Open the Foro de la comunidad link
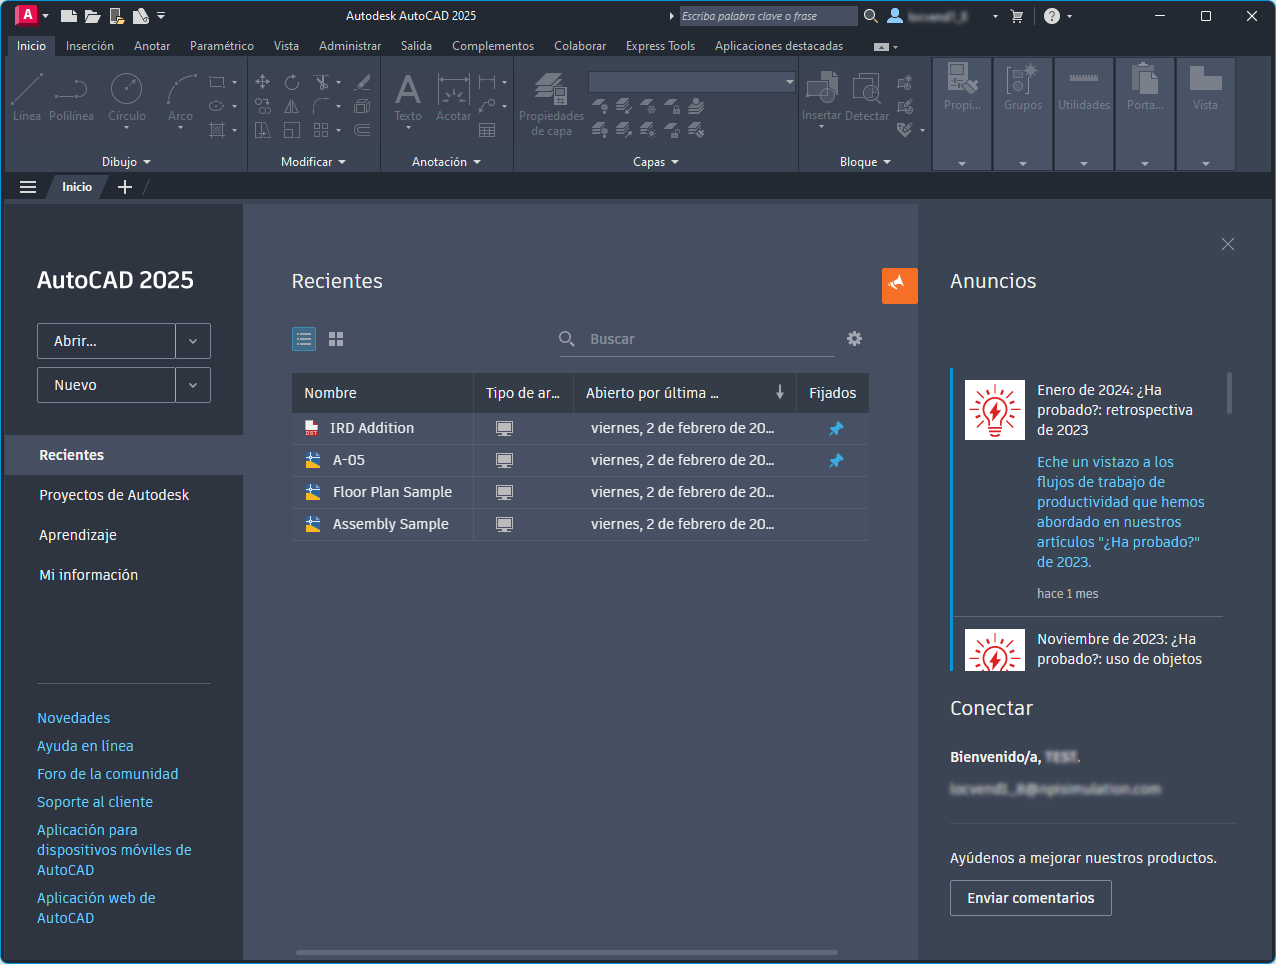Image resolution: width=1276 pixels, height=964 pixels. pyautogui.click(x=108, y=774)
